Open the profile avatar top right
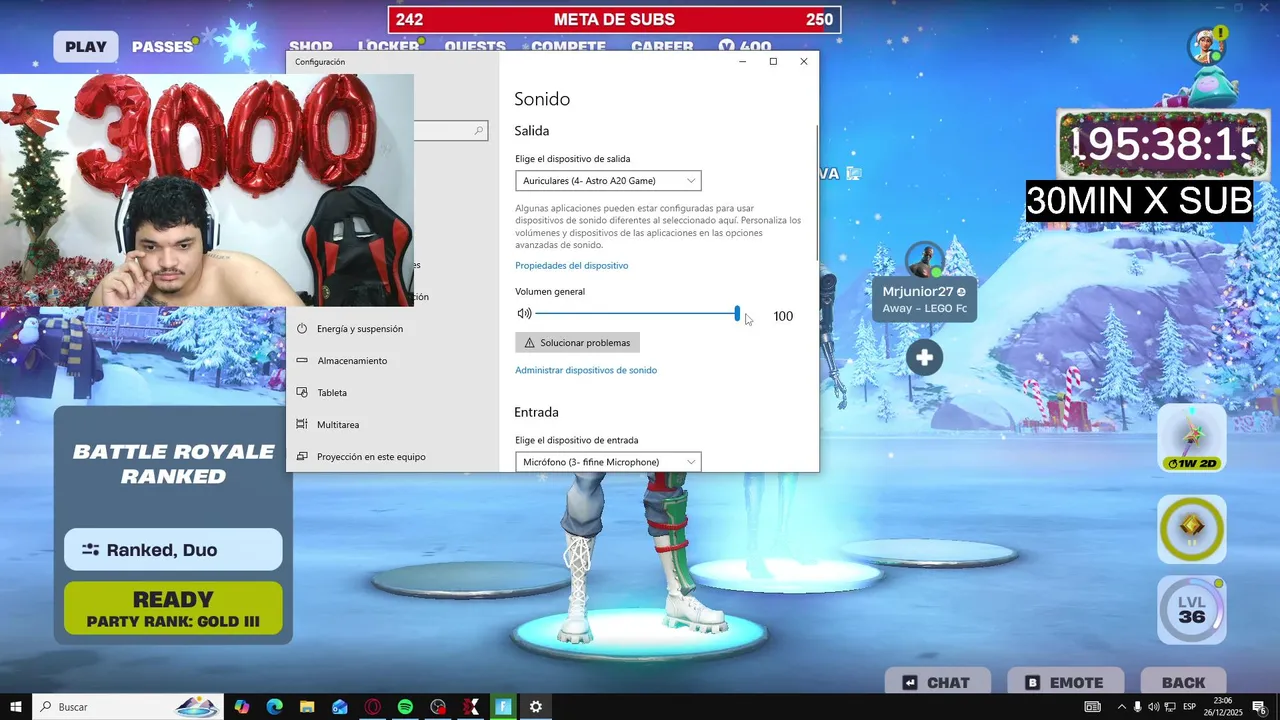1280x720 pixels. 1207,47
